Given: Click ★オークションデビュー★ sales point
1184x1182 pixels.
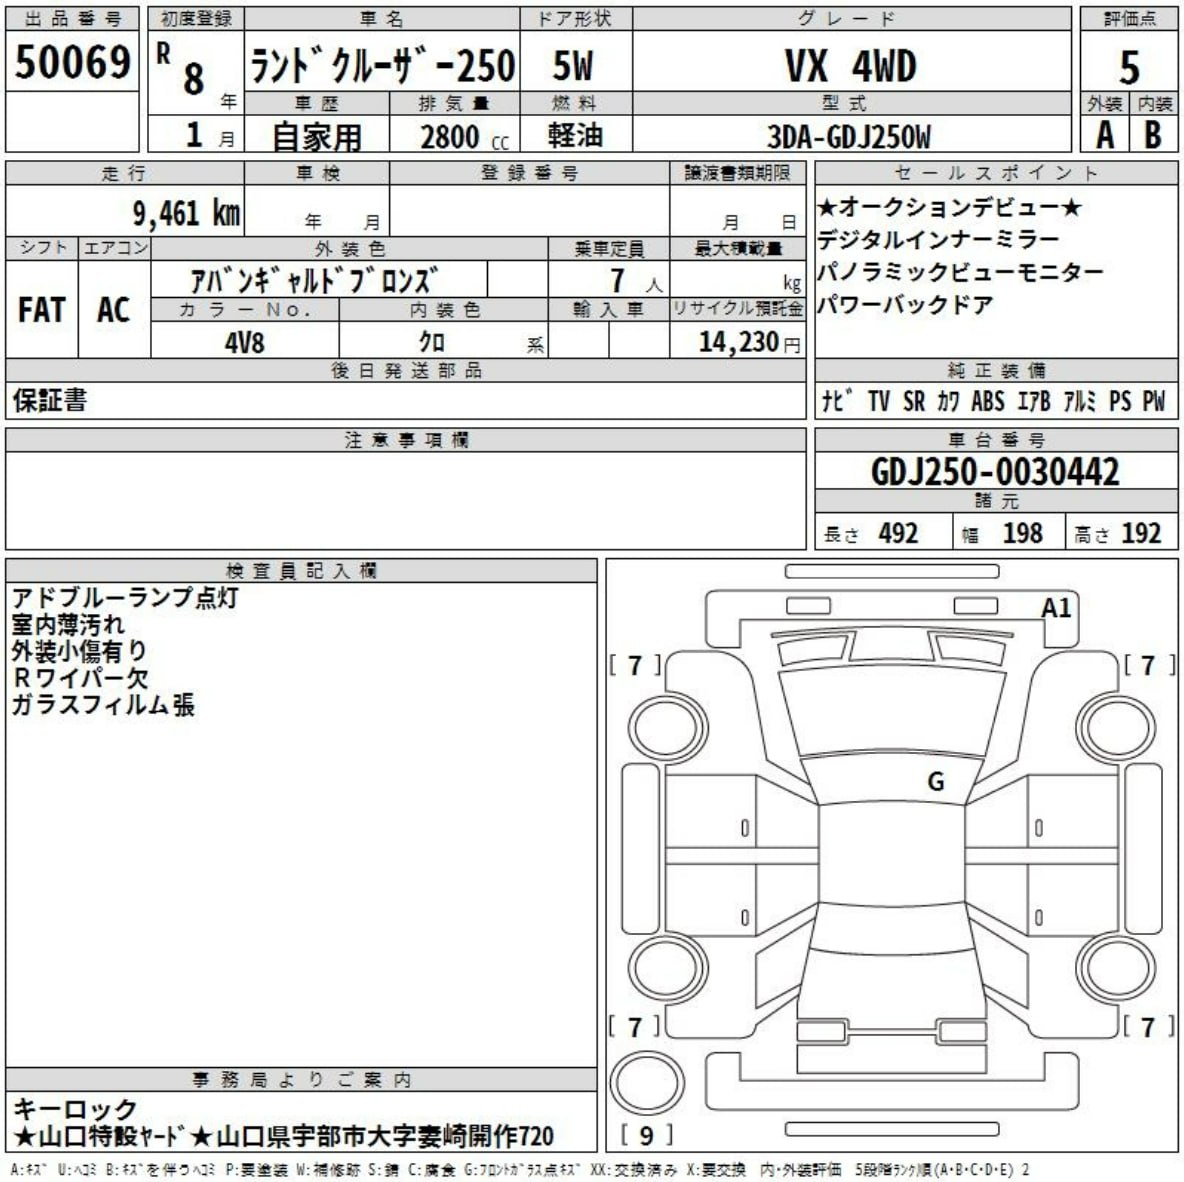Looking at the screenshot, I should click(x=950, y=207).
